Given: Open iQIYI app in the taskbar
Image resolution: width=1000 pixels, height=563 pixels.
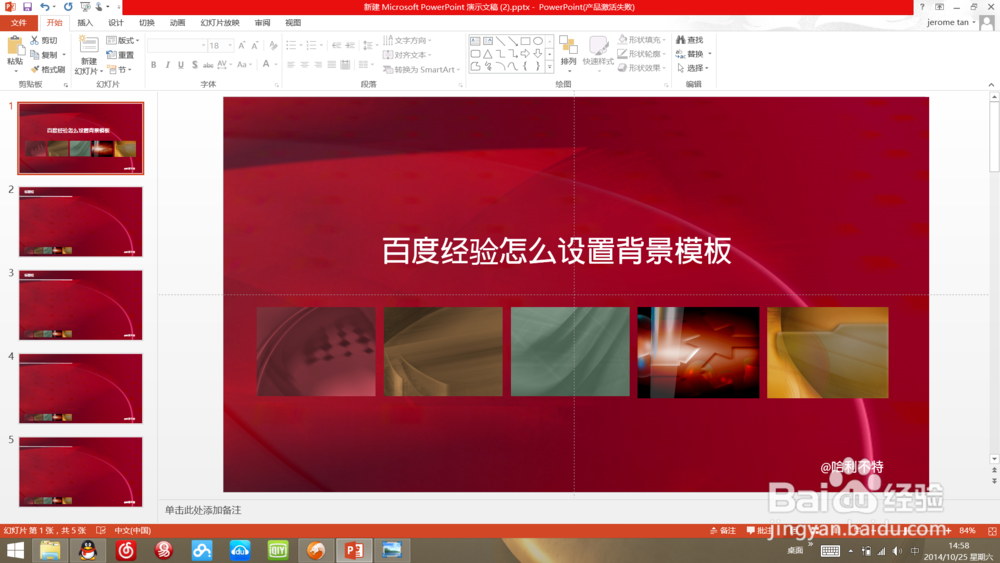Looking at the screenshot, I should pyautogui.click(x=277, y=550).
